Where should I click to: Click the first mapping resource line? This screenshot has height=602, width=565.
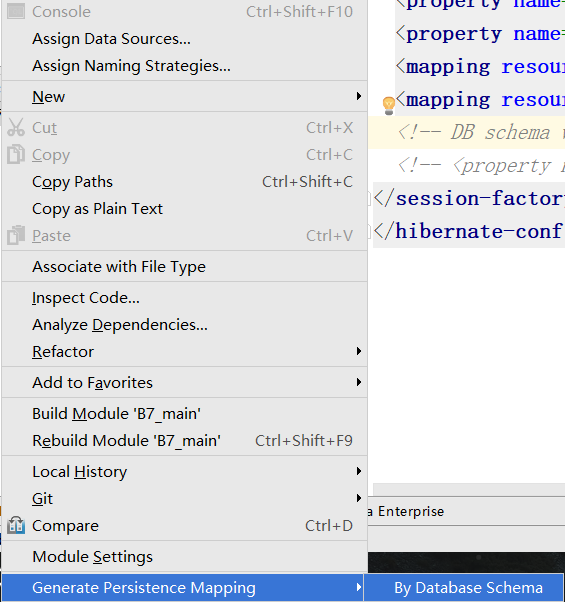point(481,66)
